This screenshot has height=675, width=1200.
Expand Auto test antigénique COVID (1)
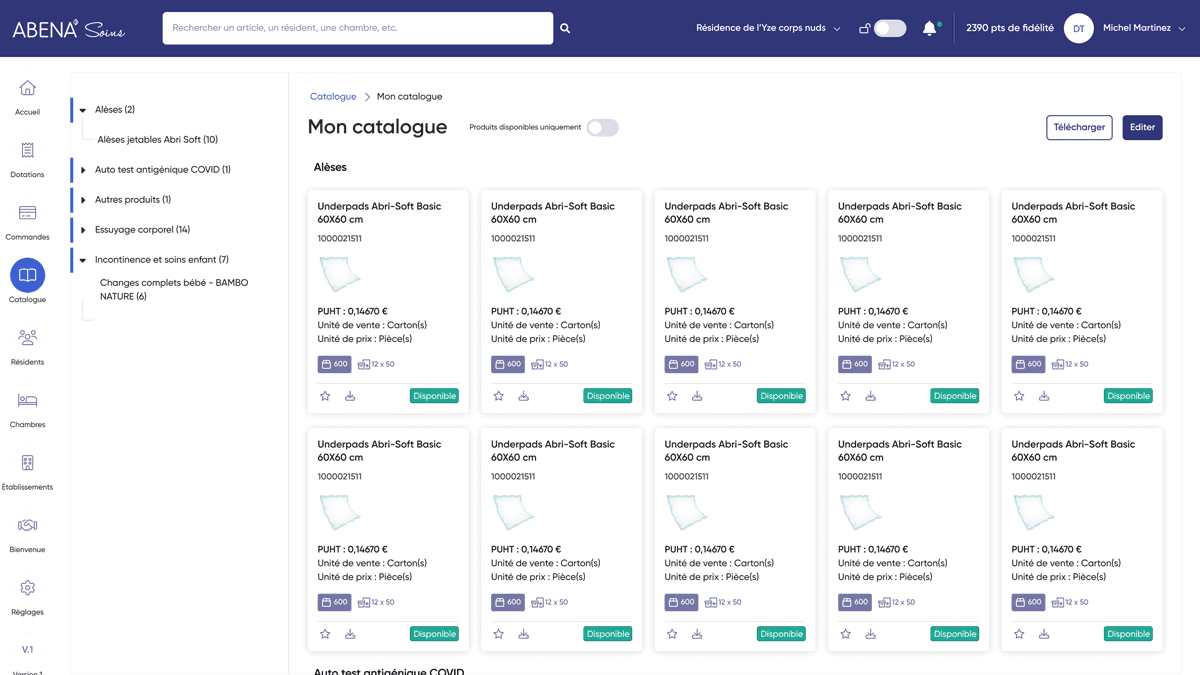pos(83,170)
